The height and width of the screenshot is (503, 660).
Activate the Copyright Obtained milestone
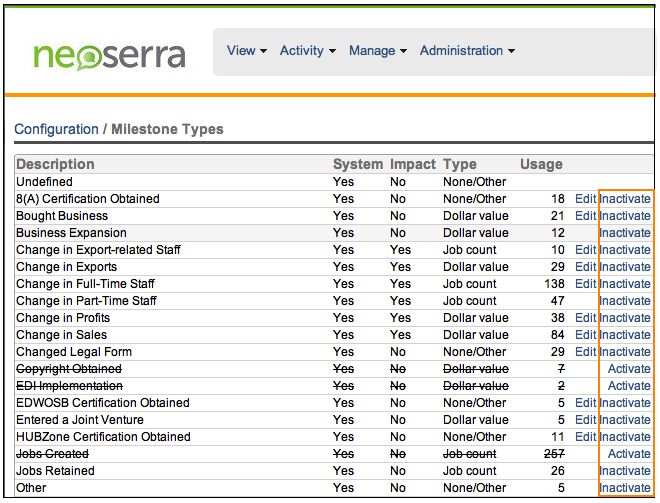(629, 369)
